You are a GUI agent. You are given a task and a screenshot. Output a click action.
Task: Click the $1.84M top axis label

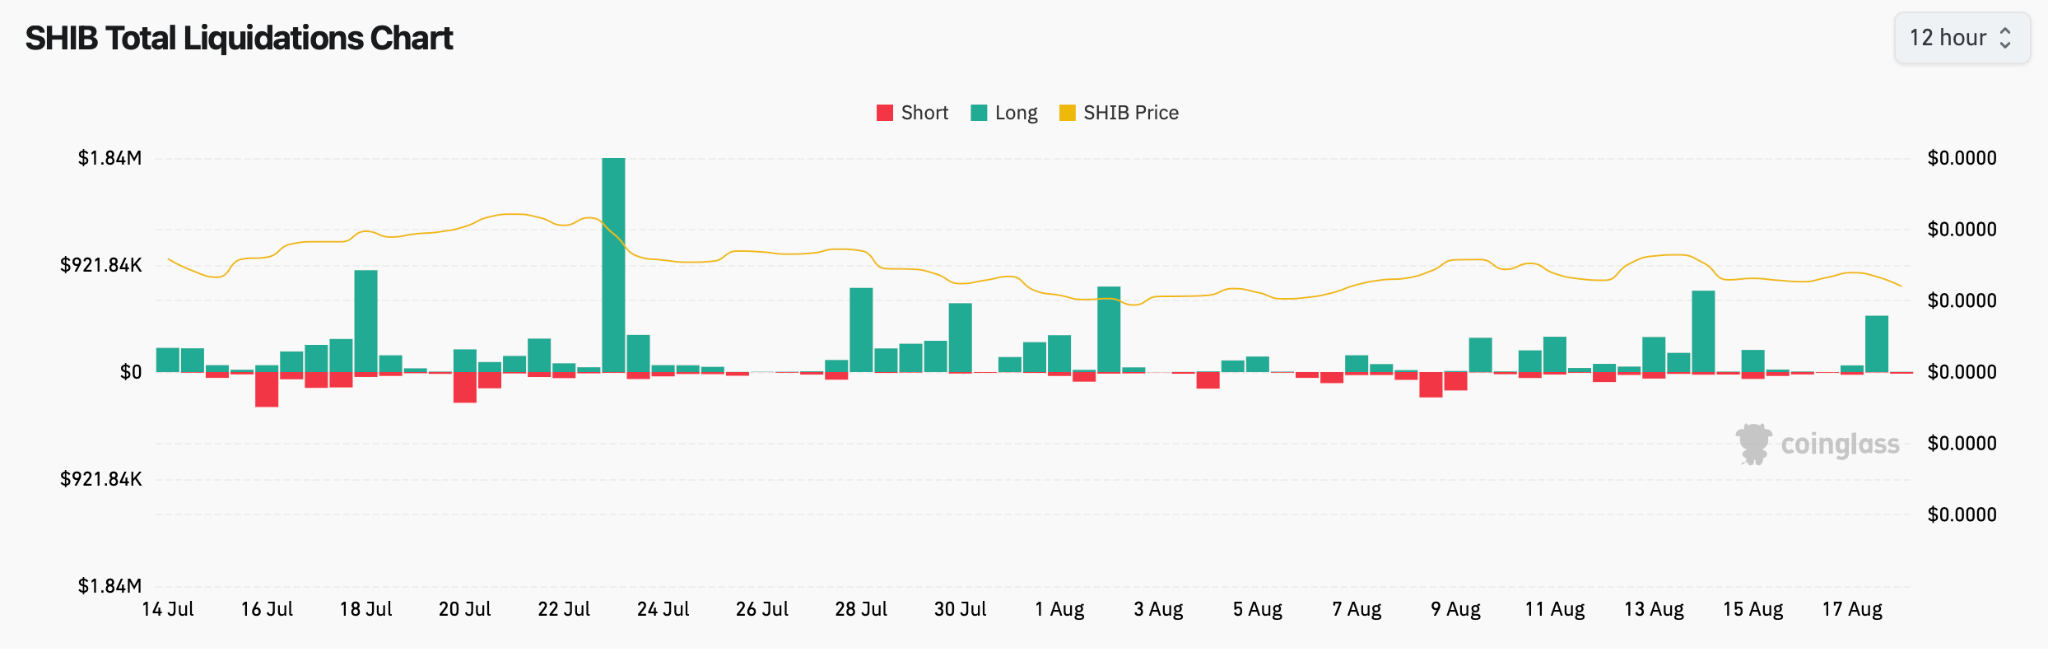coord(110,158)
